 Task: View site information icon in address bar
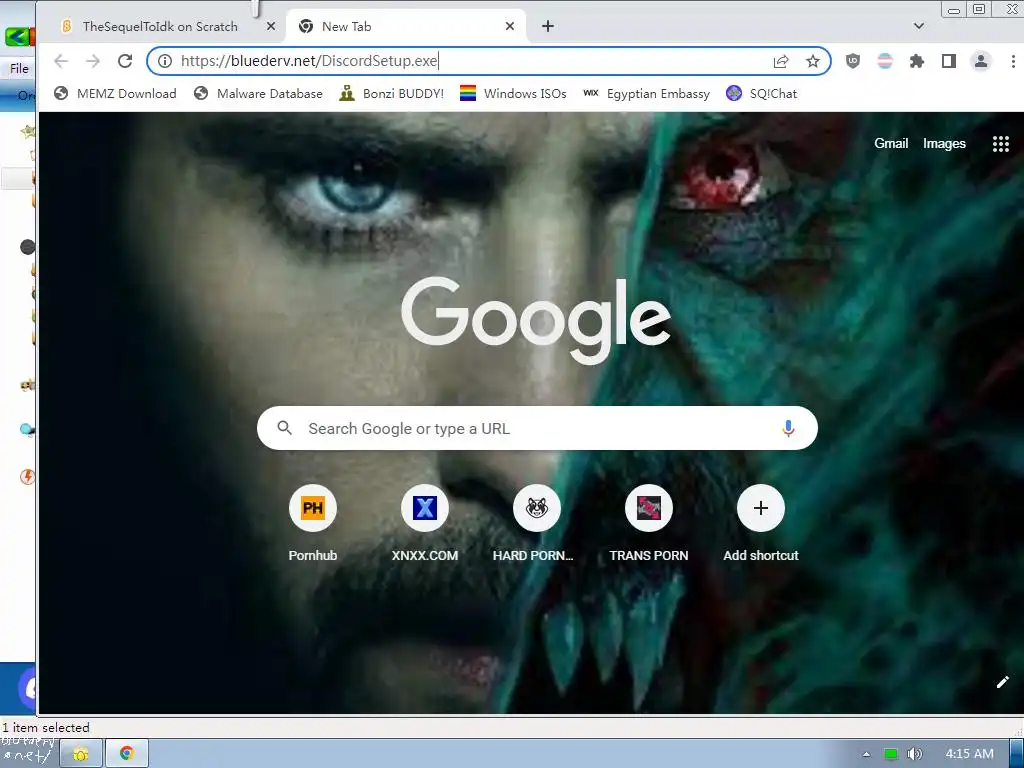(x=165, y=61)
